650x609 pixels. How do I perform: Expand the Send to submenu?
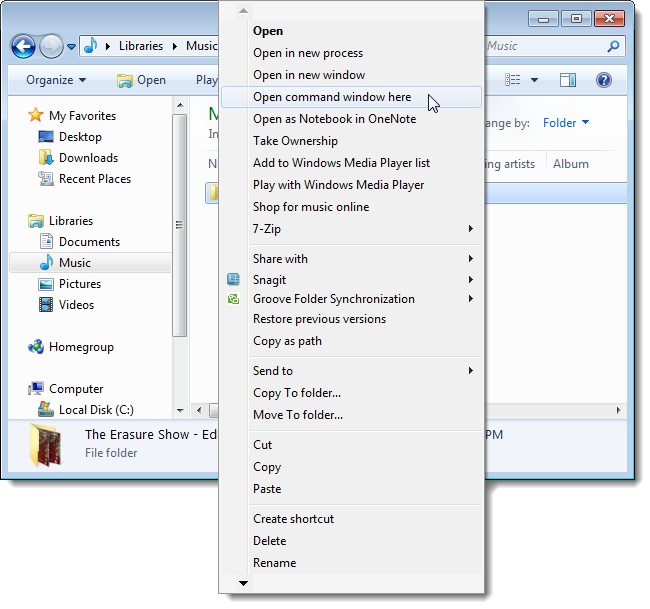(352, 371)
